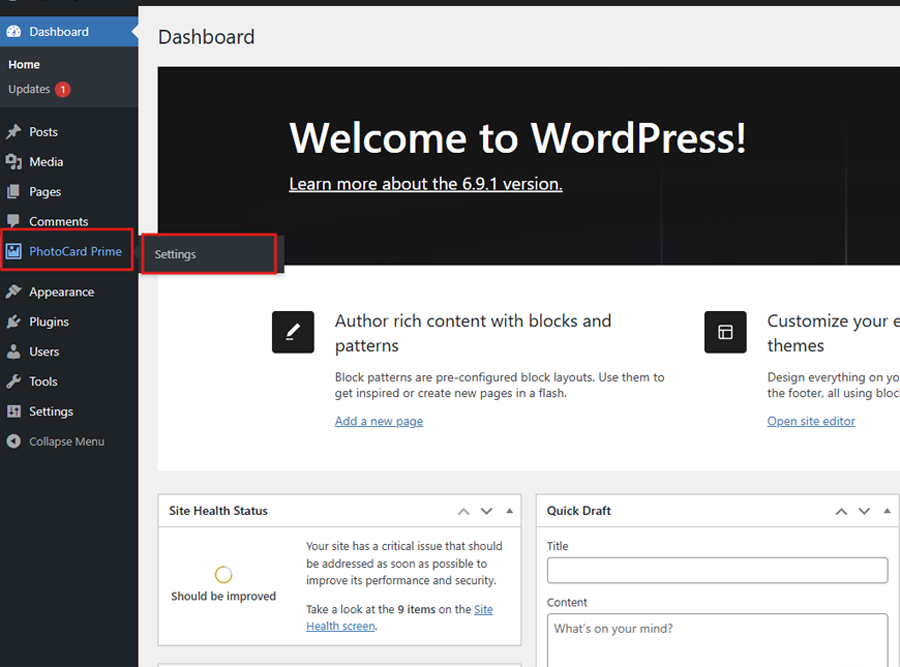The width and height of the screenshot is (900, 667).
Task: Click the Pages stacked-sheets icon
Action: pyautogui.click(x=14, y=192)
